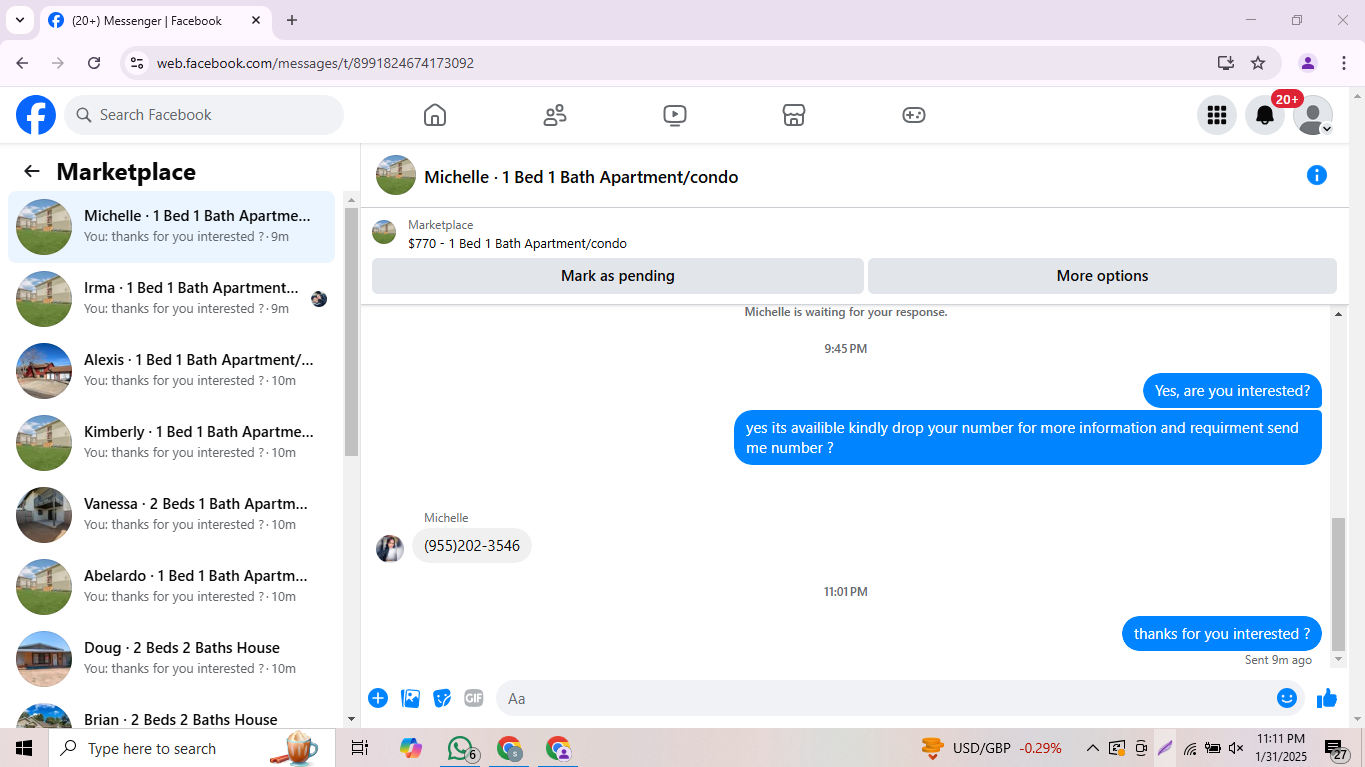Click the Search Facebook field

point(204,115)
